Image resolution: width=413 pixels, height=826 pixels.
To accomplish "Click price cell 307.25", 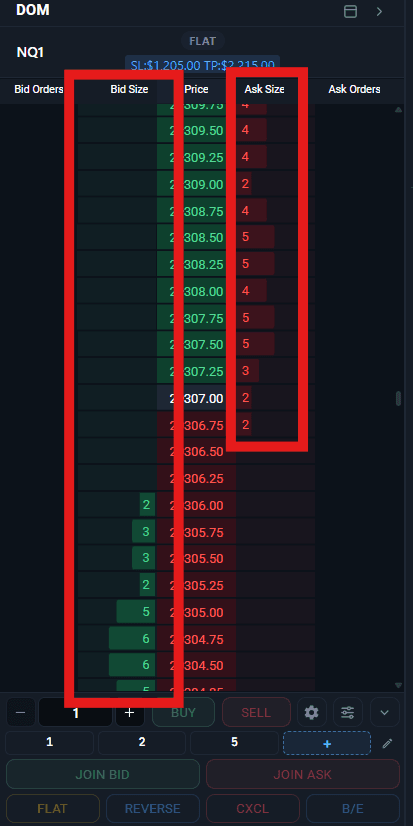I will click(x=196, y=371).
